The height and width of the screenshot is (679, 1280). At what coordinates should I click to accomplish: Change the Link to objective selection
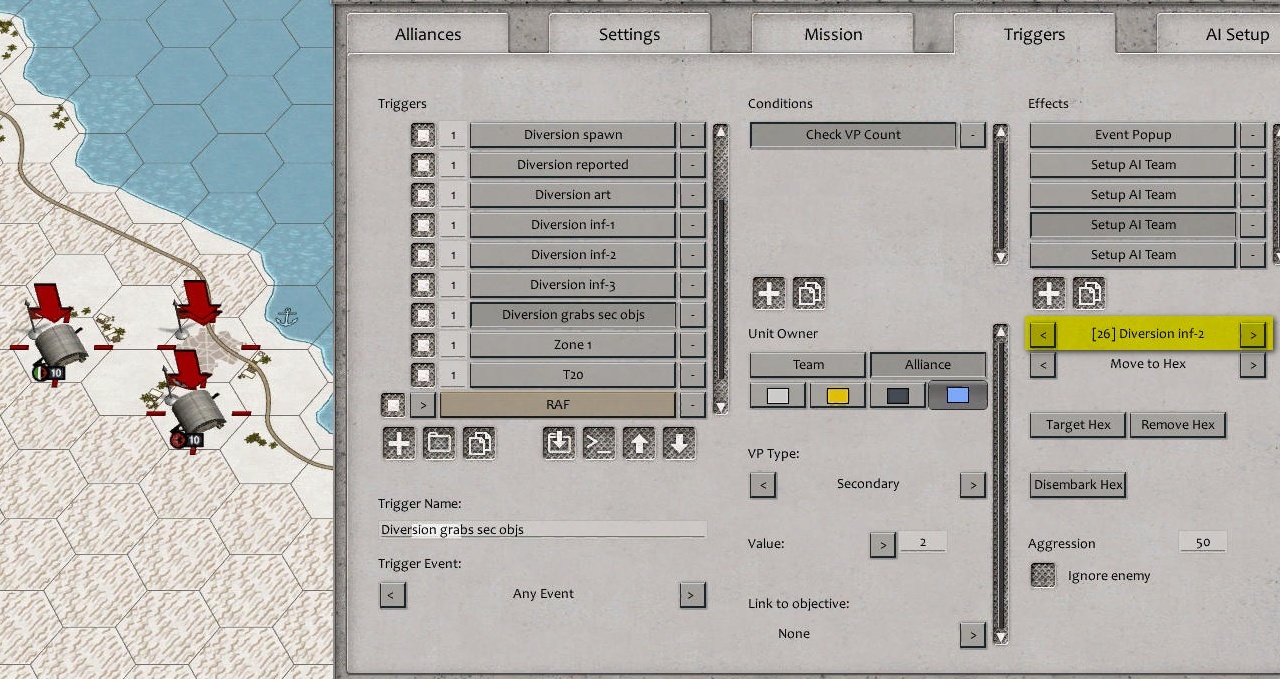[972, 634]
